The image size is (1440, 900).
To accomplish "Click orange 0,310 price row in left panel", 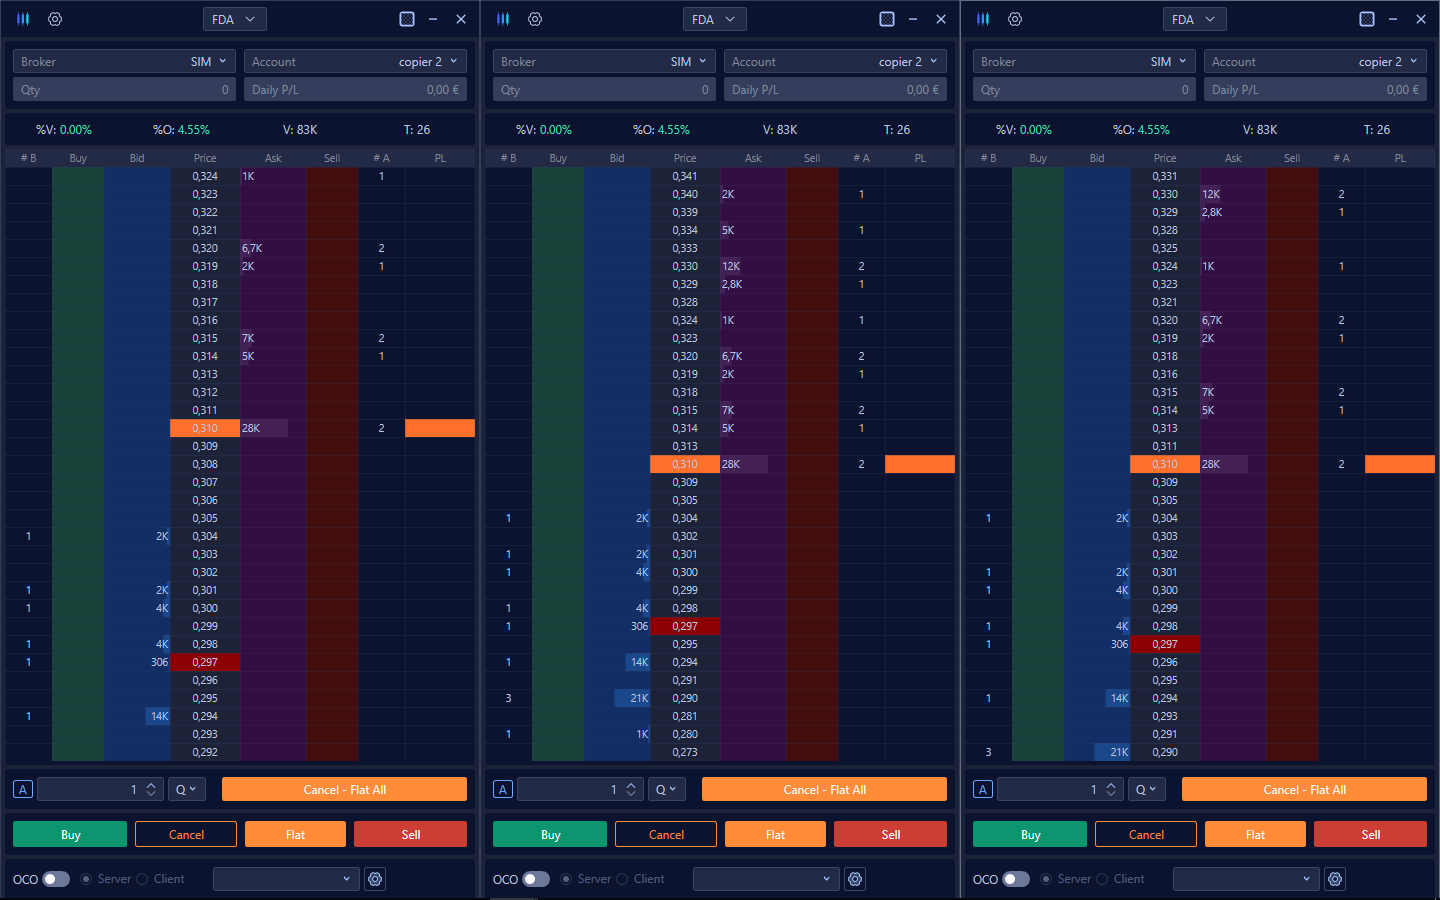I will tap(205, 428).
